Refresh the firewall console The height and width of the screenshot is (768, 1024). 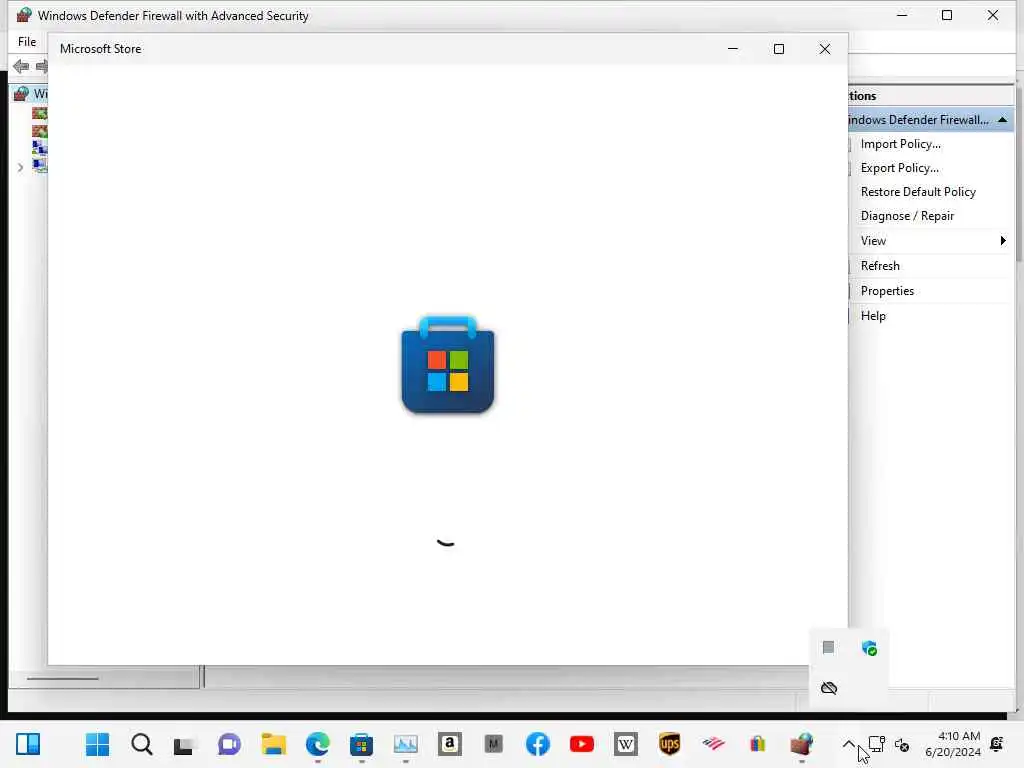click(x=880, y=266)
